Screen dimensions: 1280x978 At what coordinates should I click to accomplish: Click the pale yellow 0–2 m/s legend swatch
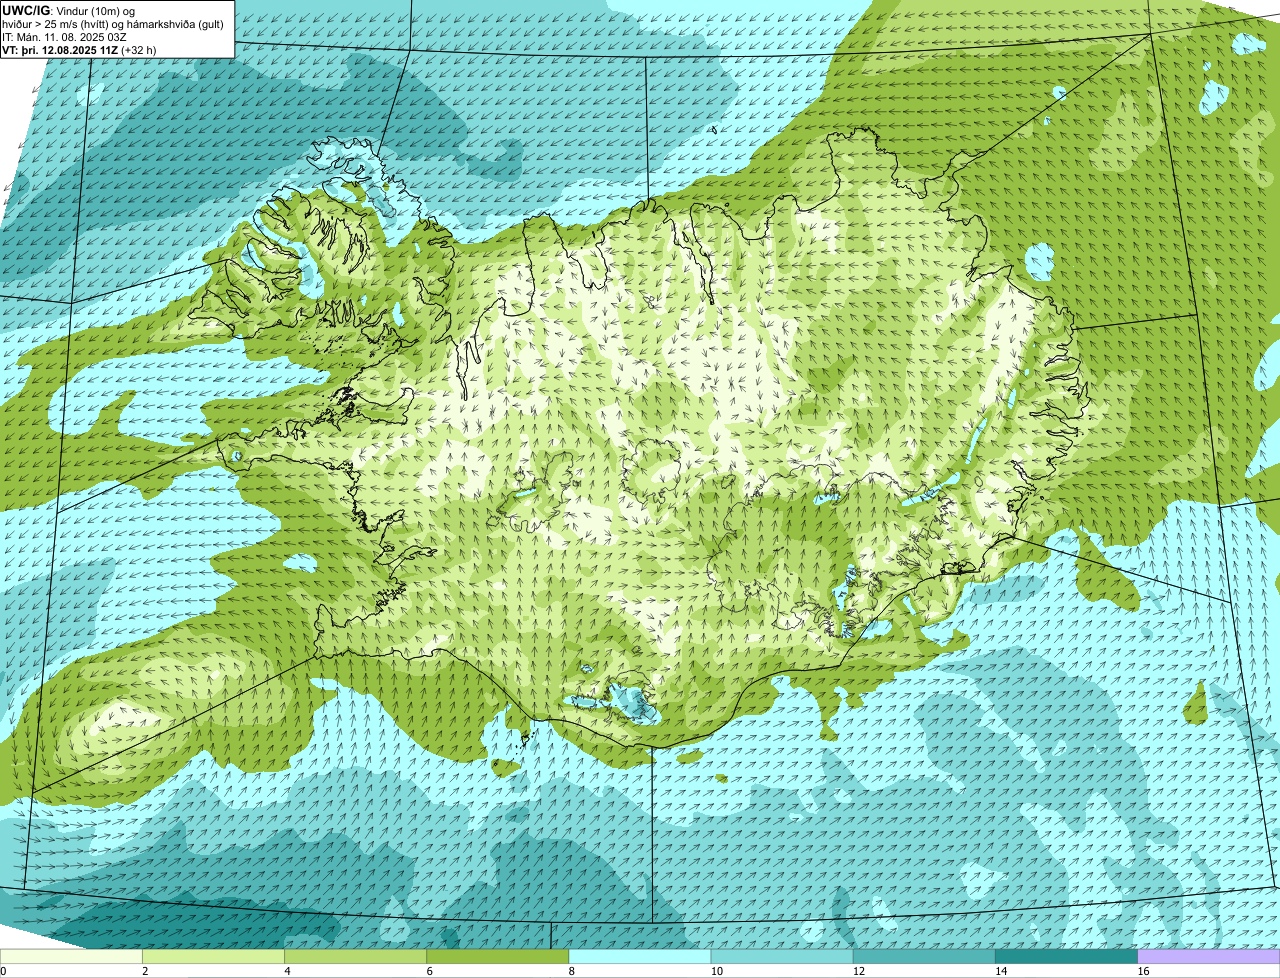point(71,956)
